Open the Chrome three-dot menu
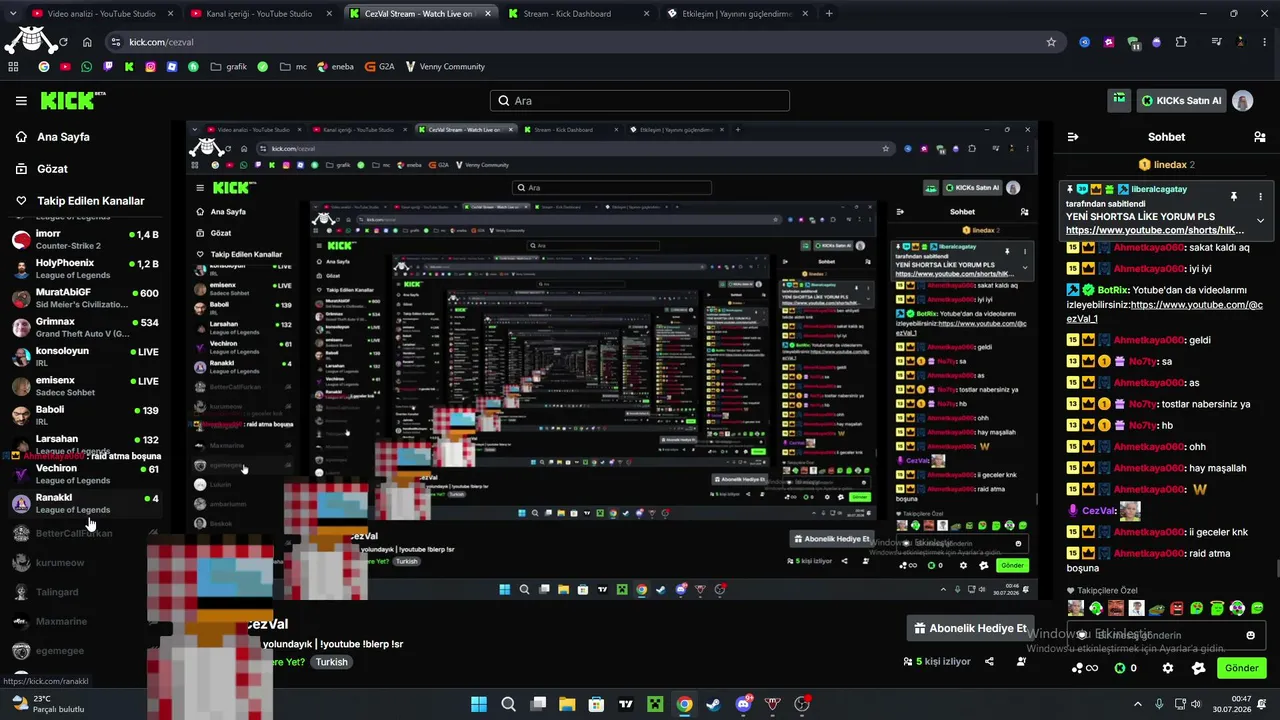 [1263, 42]
